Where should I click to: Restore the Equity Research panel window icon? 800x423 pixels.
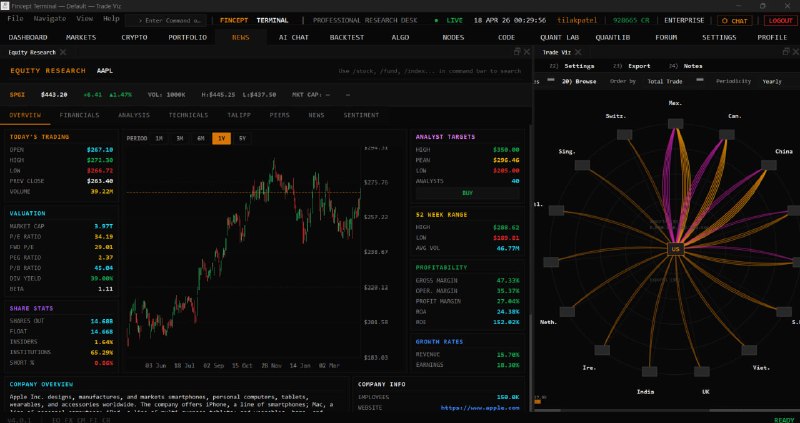pos(517,52)
